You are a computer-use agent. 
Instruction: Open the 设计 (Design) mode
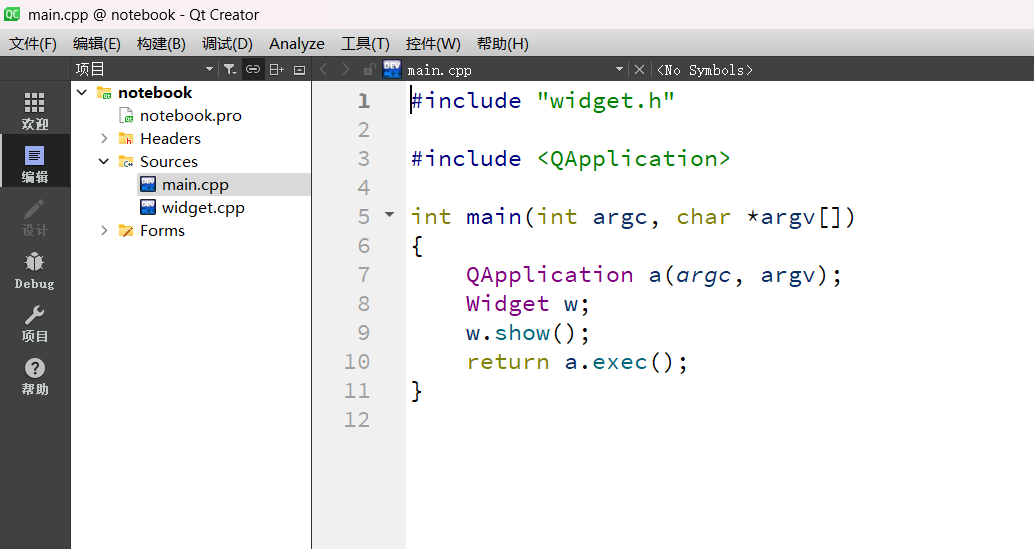click(34, 217)
